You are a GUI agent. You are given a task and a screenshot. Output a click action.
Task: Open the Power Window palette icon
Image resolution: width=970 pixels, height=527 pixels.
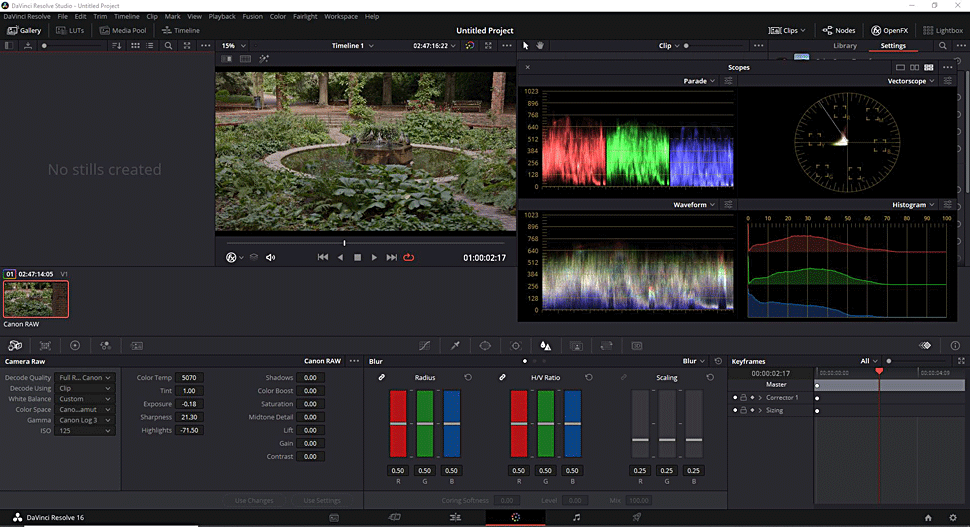(485, 346)
